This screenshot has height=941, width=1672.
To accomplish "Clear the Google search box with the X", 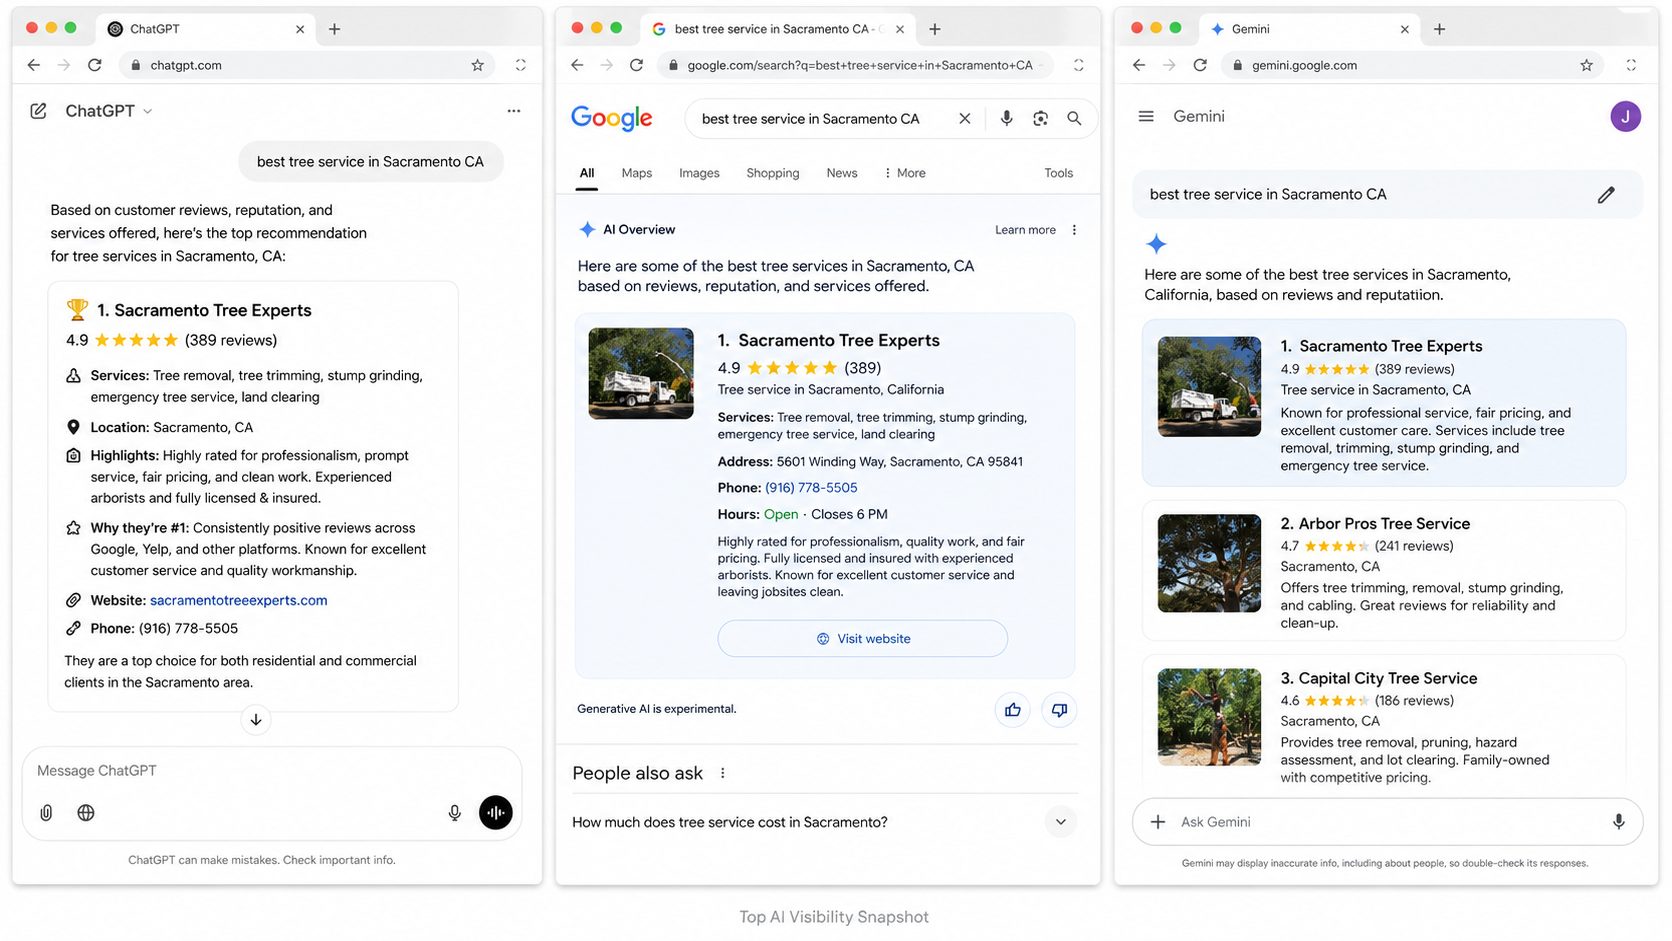I will click(965, 118).
